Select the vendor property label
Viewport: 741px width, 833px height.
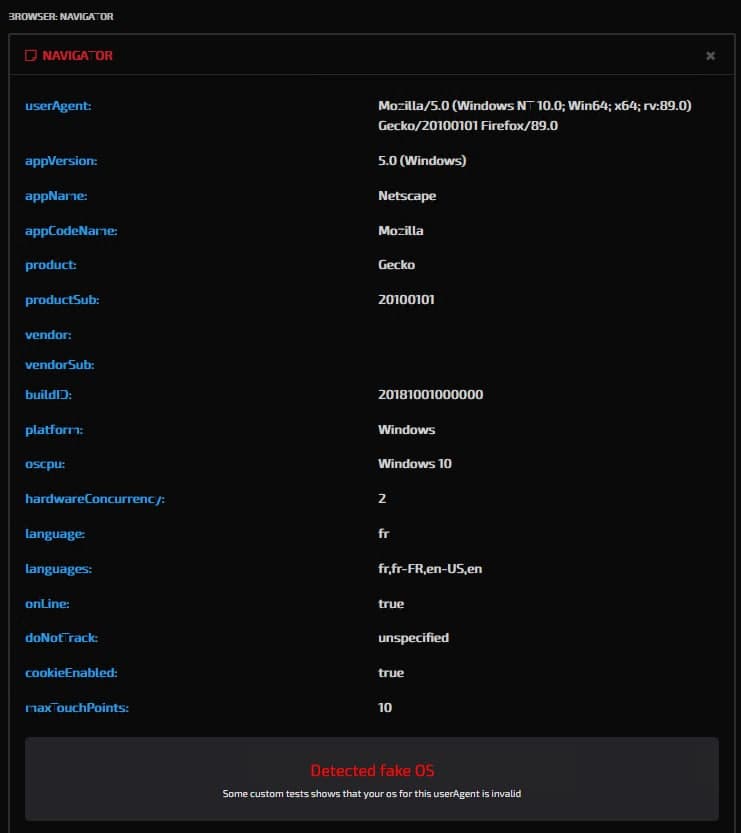point(48,335)
